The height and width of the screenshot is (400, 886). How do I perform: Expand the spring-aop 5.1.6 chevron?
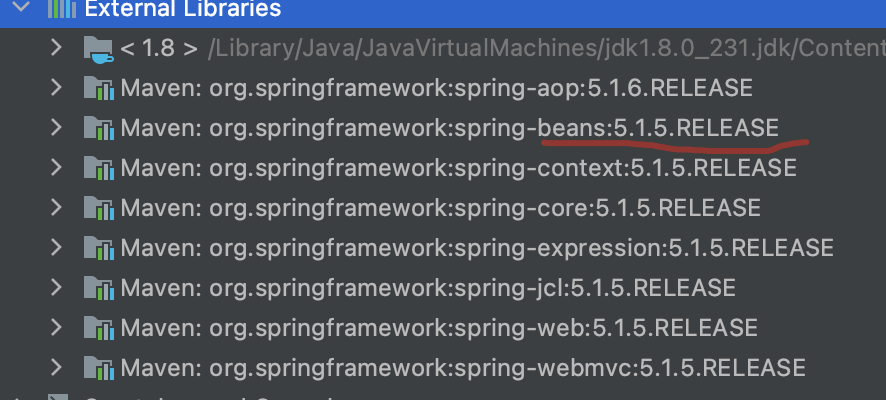click(x=57, y=88)
